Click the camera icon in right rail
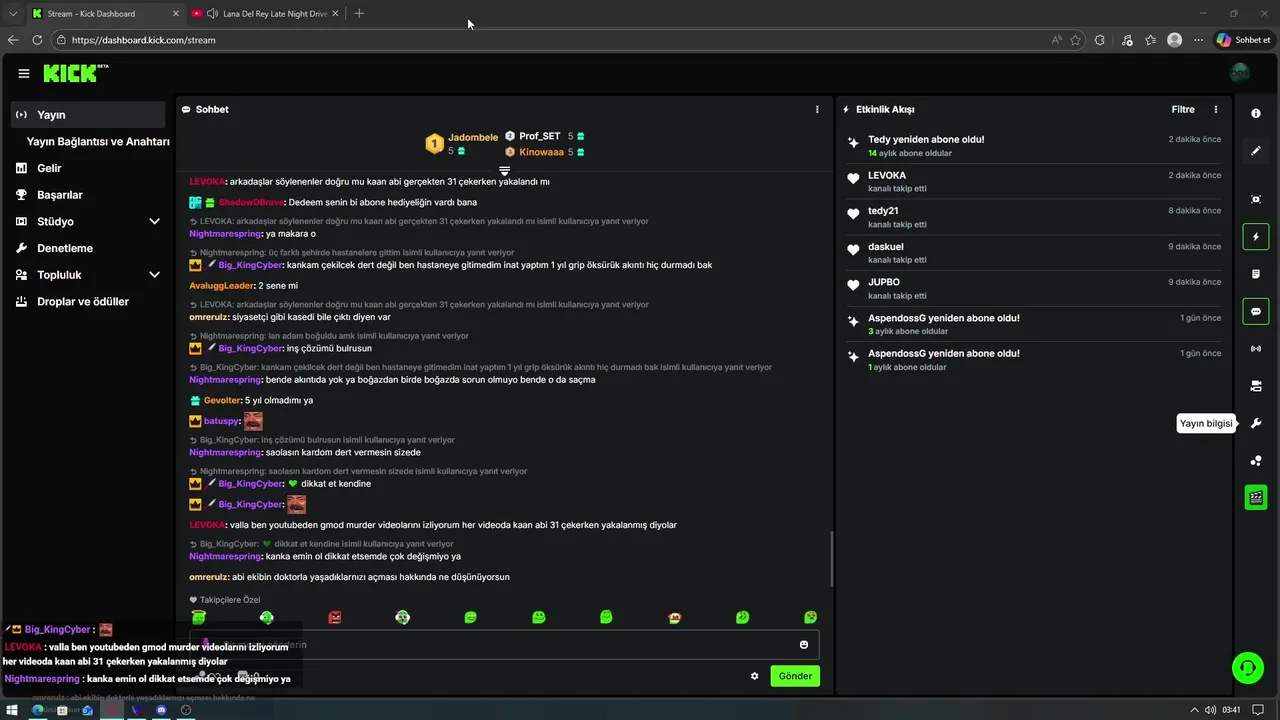 click(x=1256, y=386)
